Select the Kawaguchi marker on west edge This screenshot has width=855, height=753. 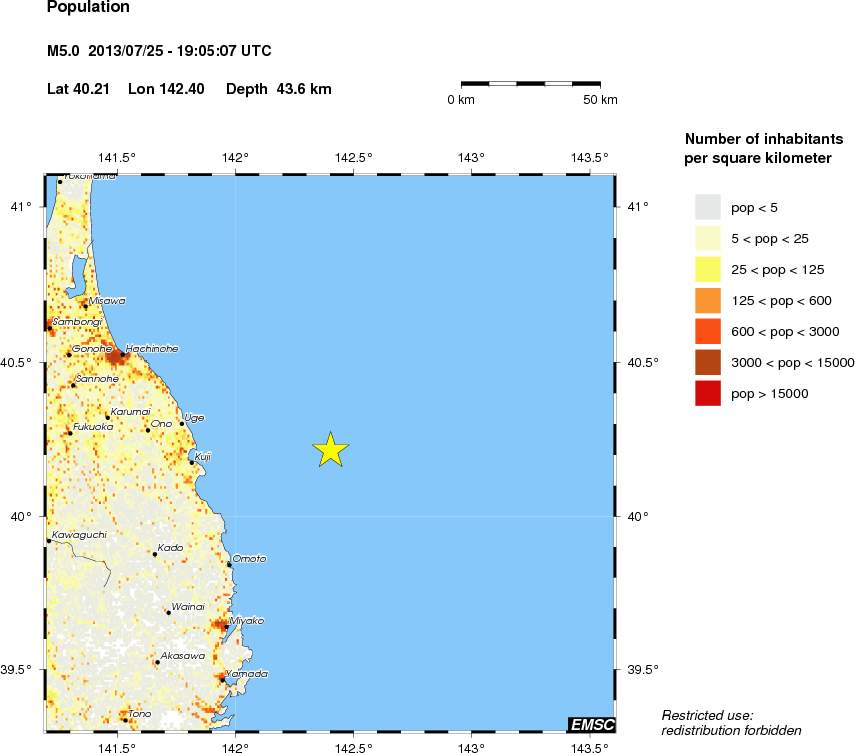48,541
